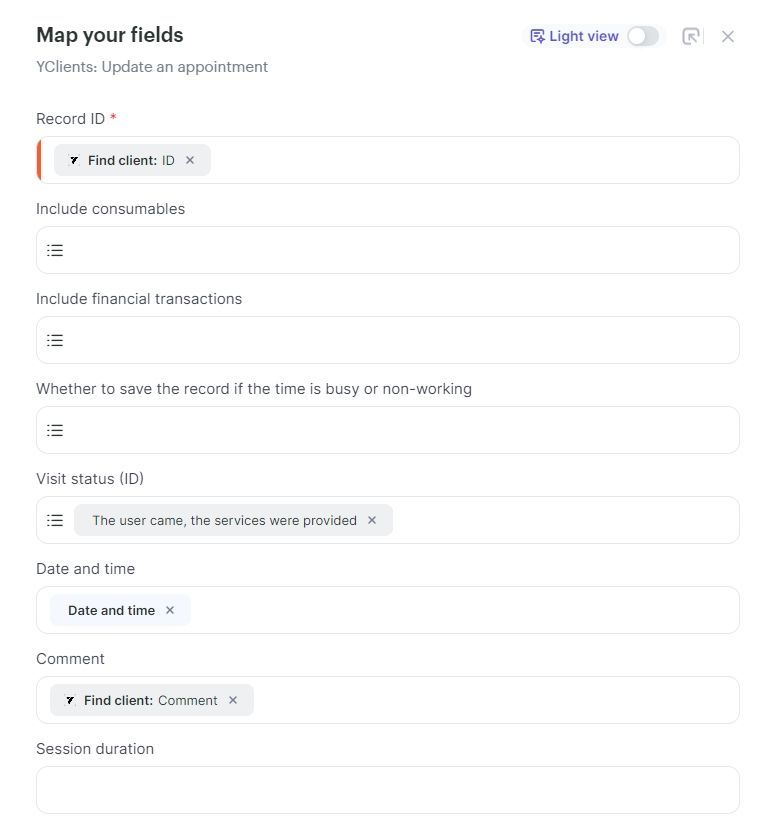Click inside the Comment field empty space

click(494, 700)
